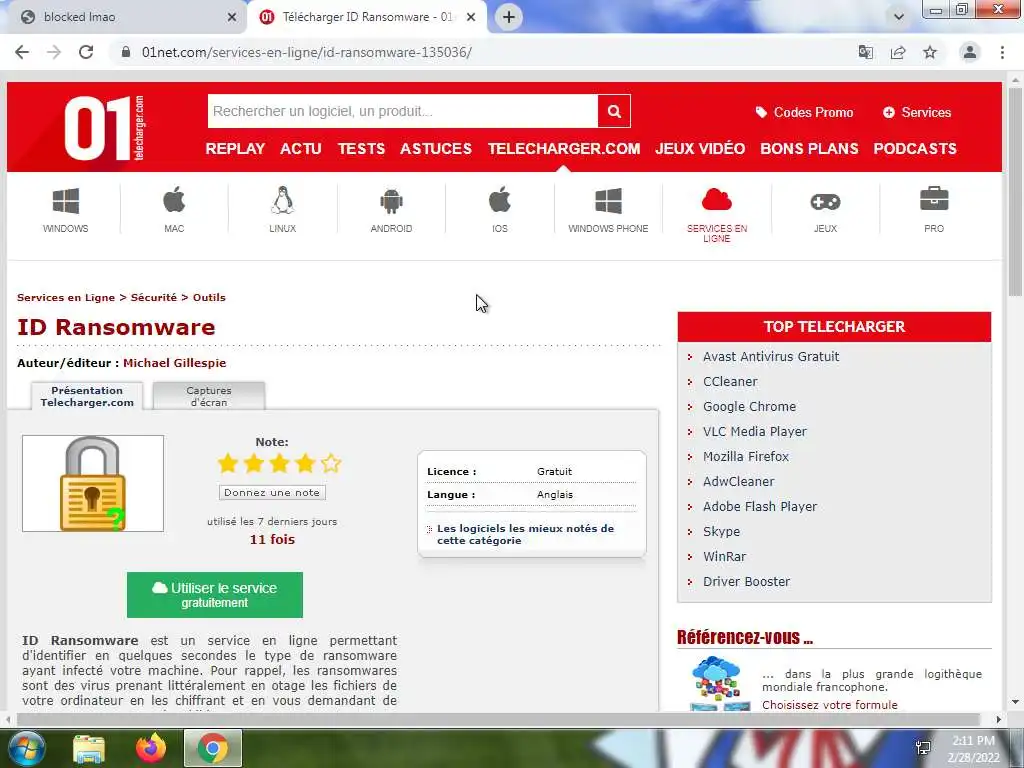
Task: Open the ASTUCES menu item
Action: 436,149
